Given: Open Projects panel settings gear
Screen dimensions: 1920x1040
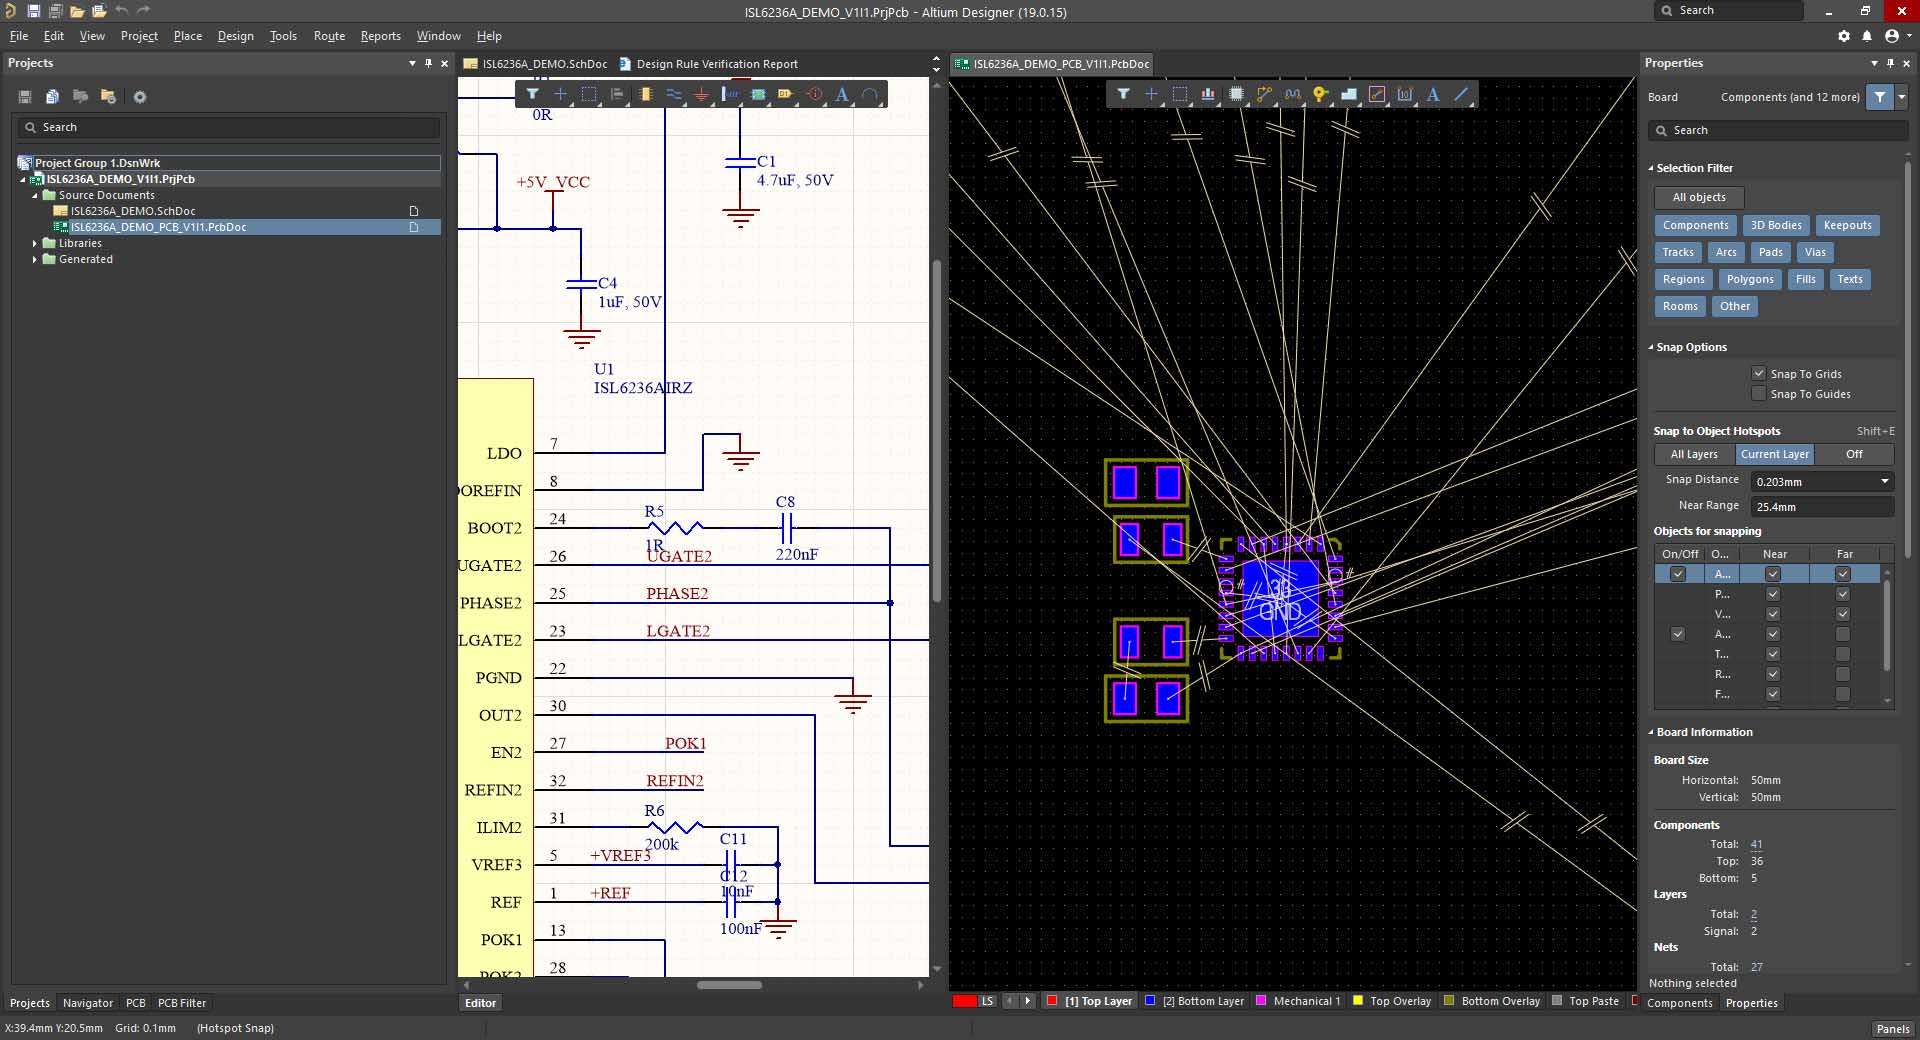Looking at the screenshot, I should (140, 97).
